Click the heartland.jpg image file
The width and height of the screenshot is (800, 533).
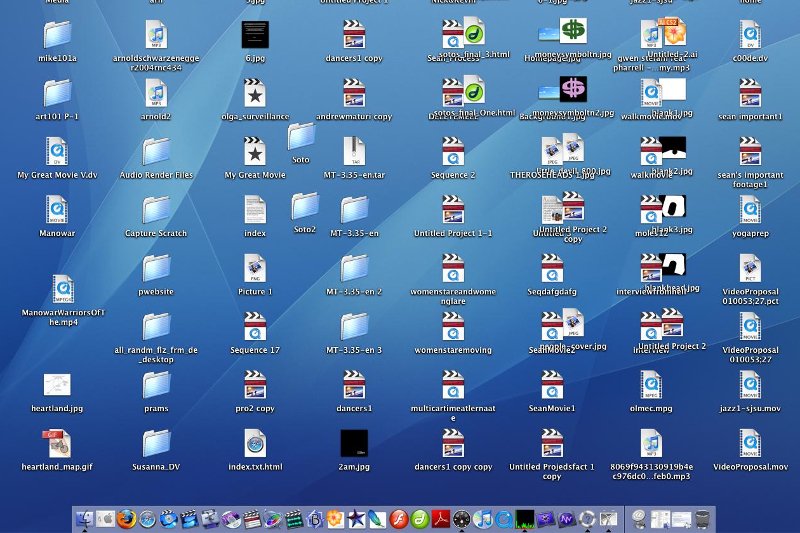pyautogui.click(x=57, y=385)
